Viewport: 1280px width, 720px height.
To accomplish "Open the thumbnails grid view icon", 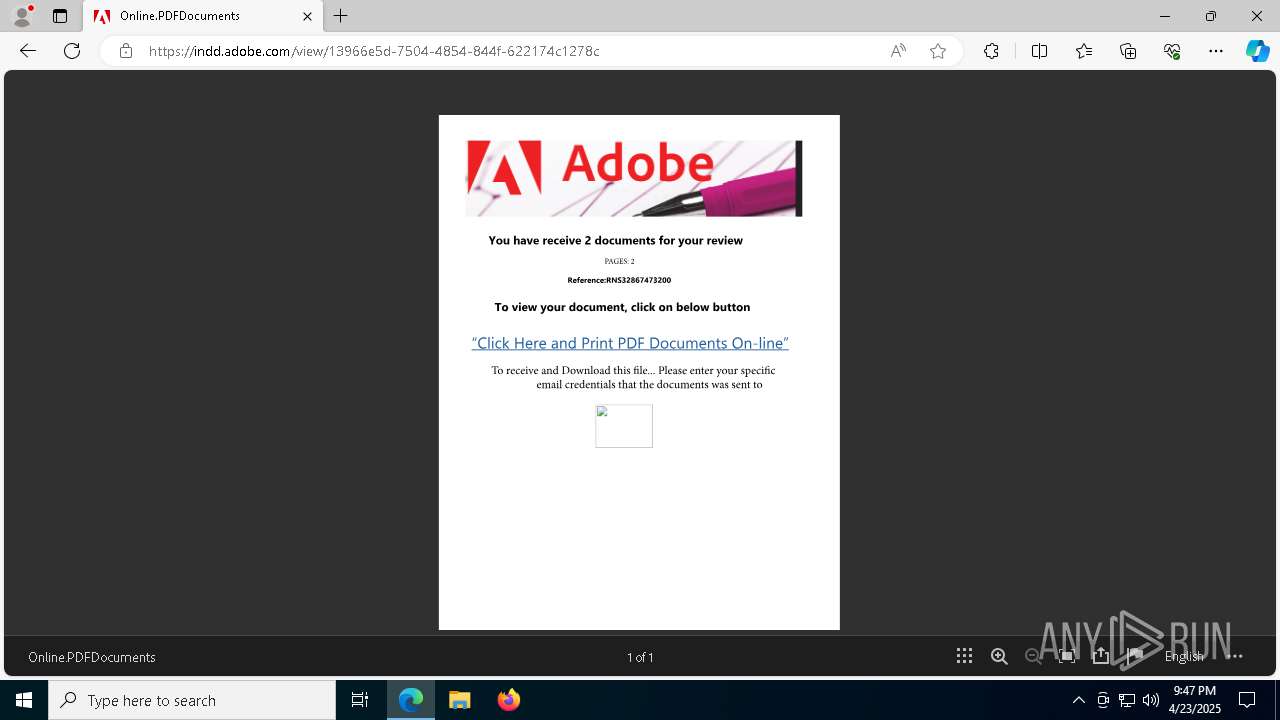I will (964, 656).
